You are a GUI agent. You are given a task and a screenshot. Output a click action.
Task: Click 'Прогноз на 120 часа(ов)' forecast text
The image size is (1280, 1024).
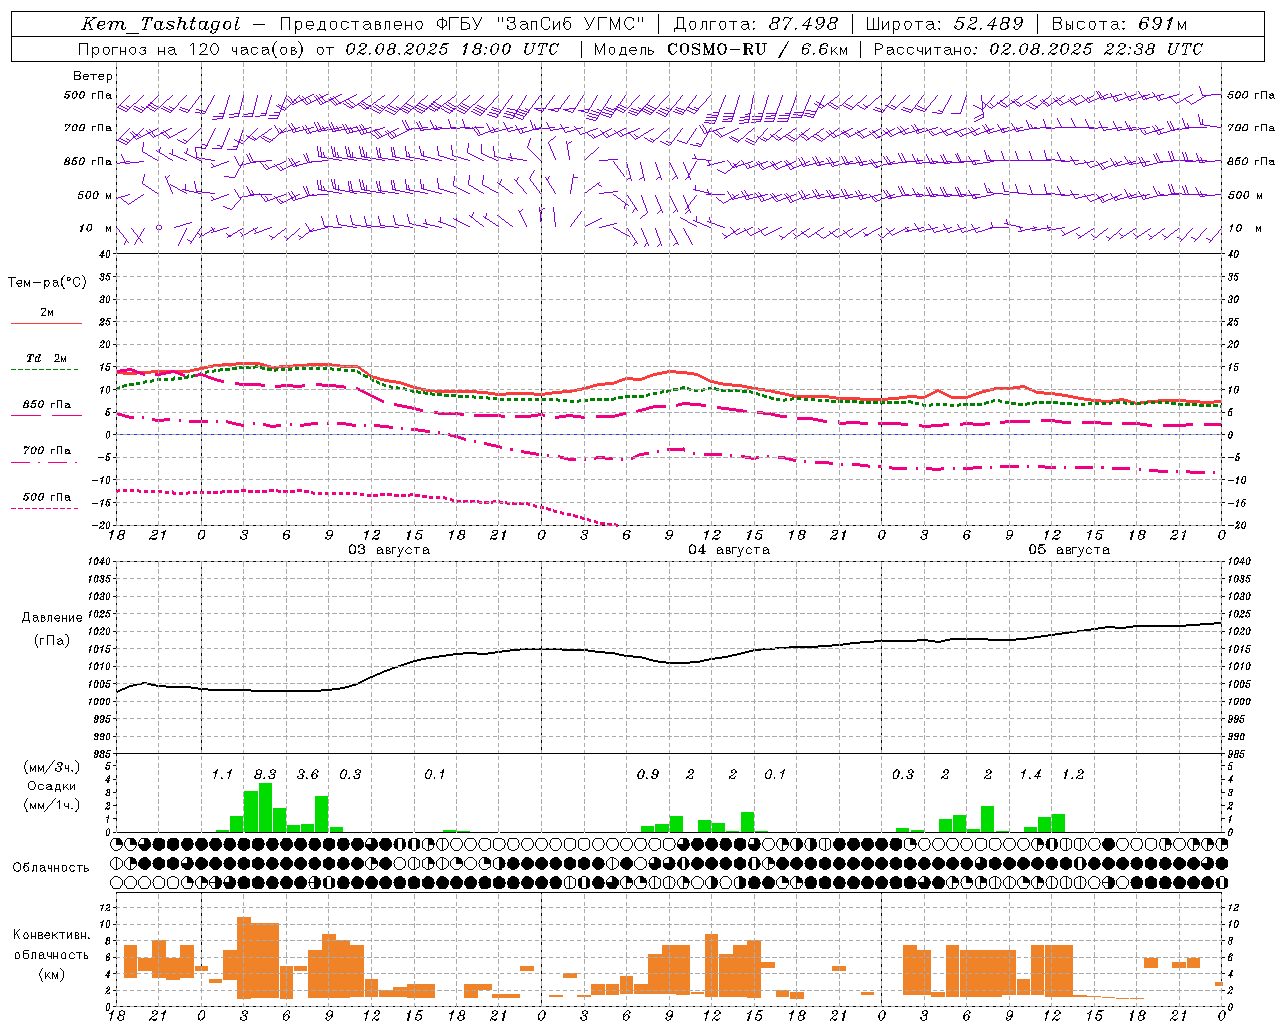point(192,49)
